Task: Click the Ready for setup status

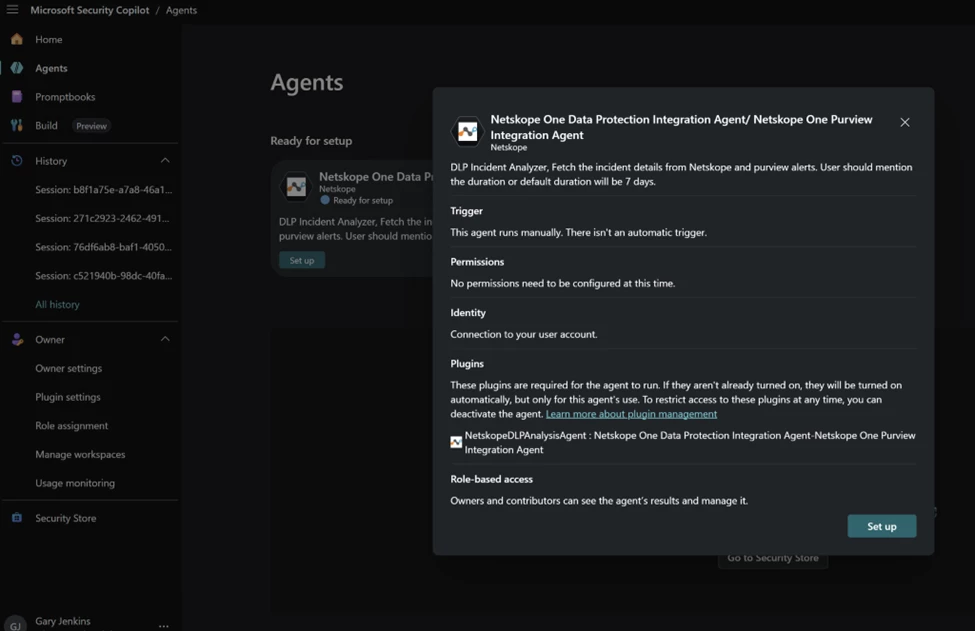Action: [x=356, y=200]
